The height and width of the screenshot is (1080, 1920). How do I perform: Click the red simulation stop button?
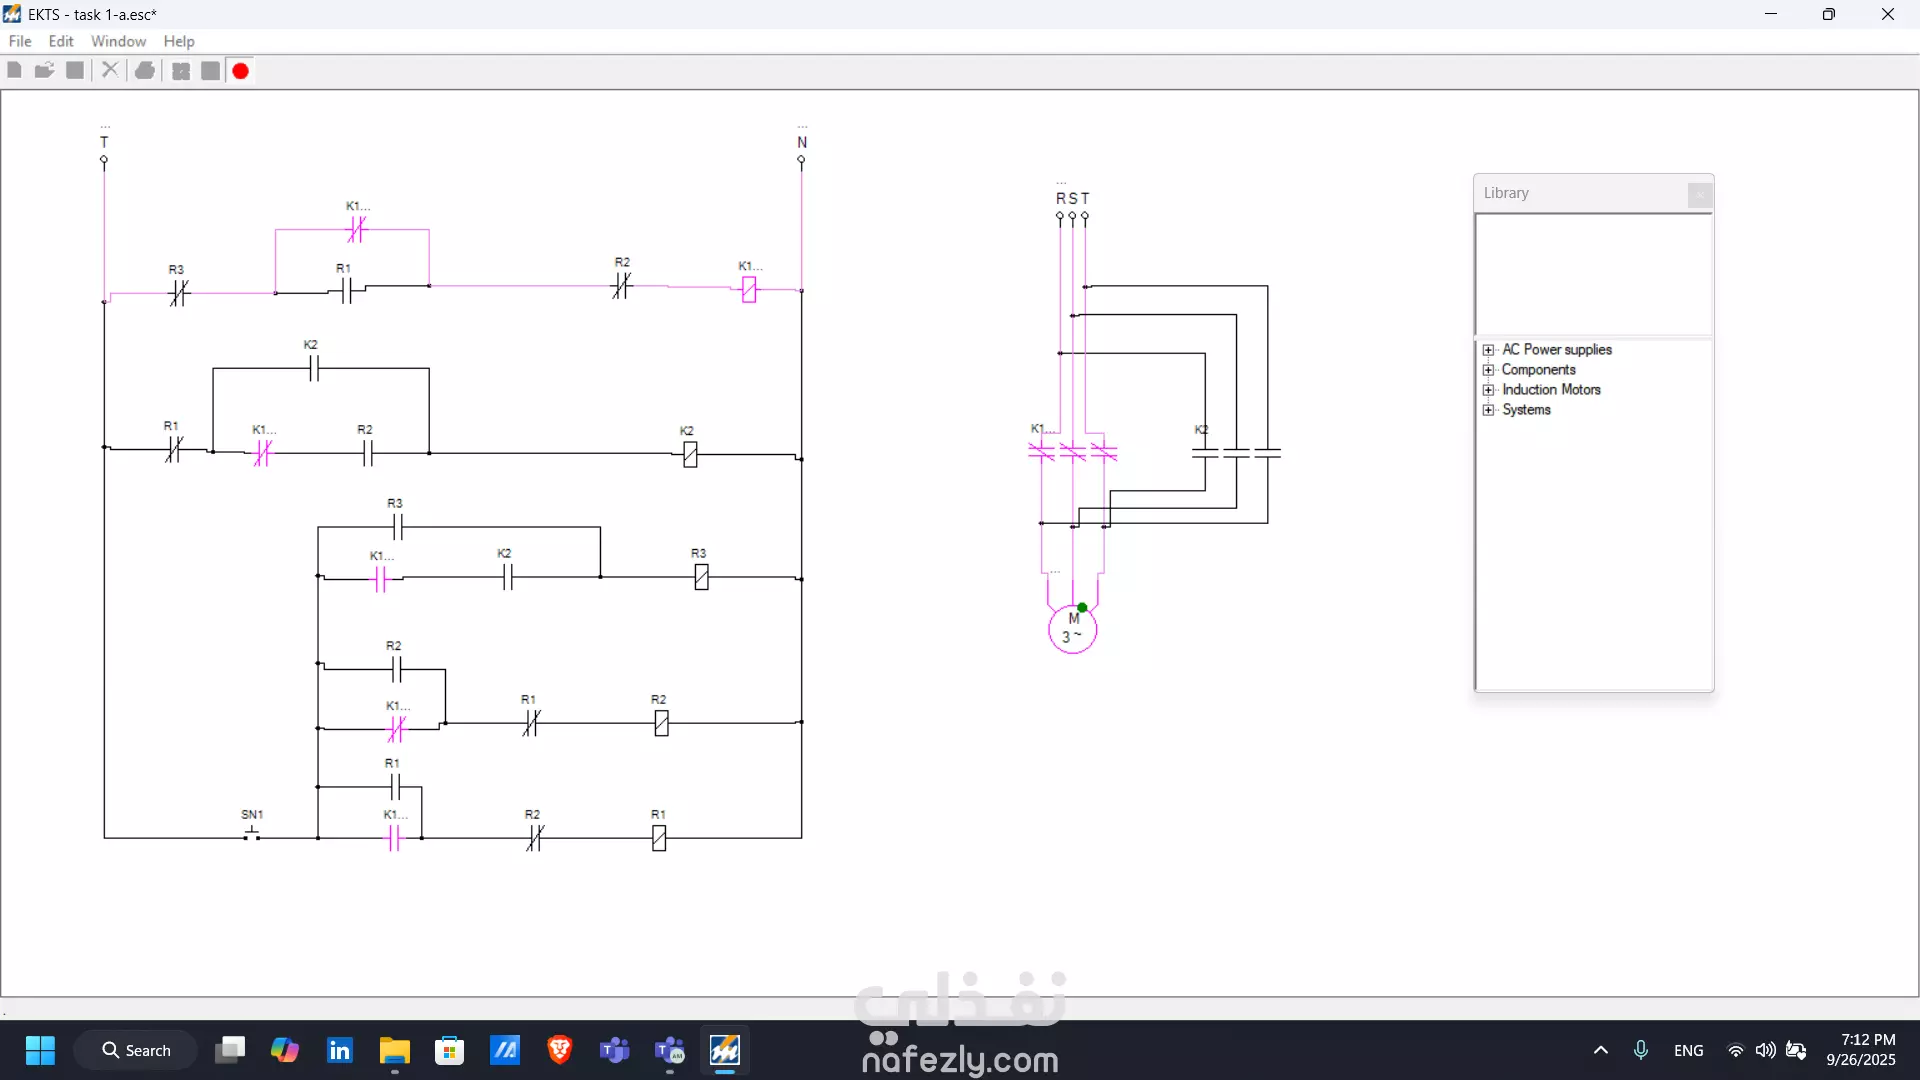(241, 71)
